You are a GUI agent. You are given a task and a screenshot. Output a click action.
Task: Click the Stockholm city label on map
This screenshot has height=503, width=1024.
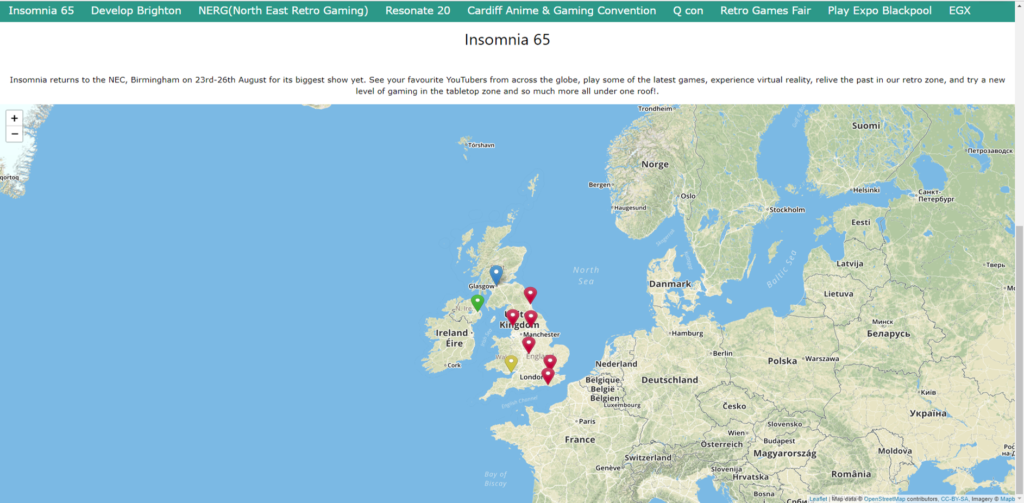786,210
